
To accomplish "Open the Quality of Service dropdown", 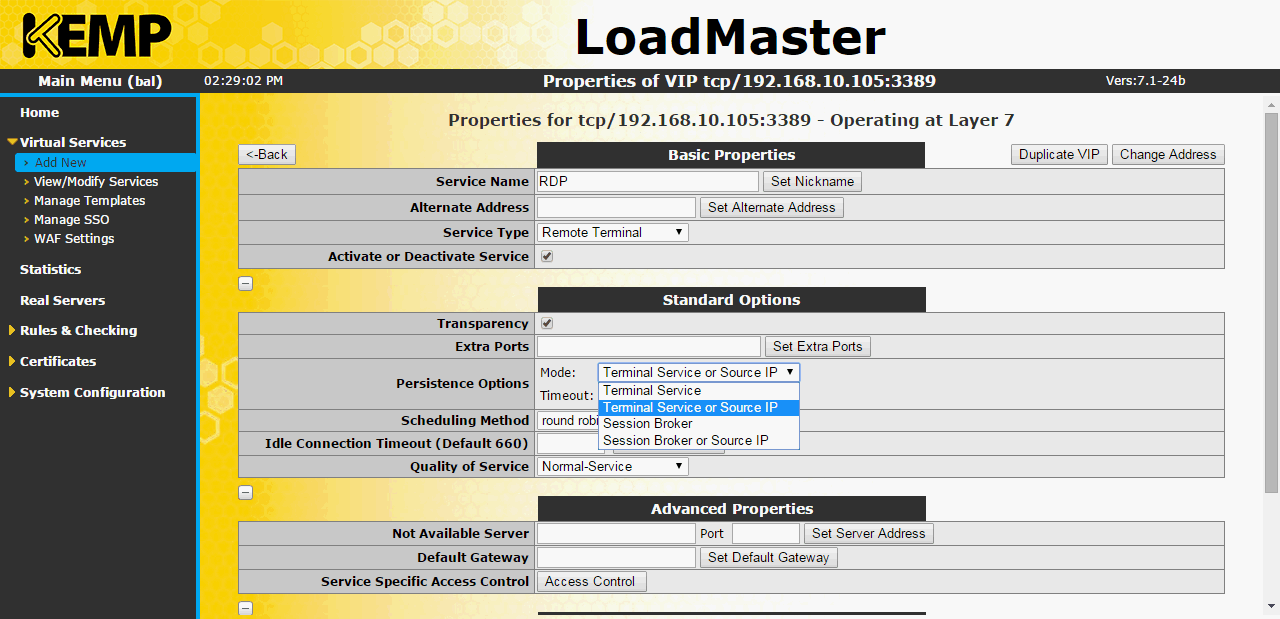I will (613, 467).
